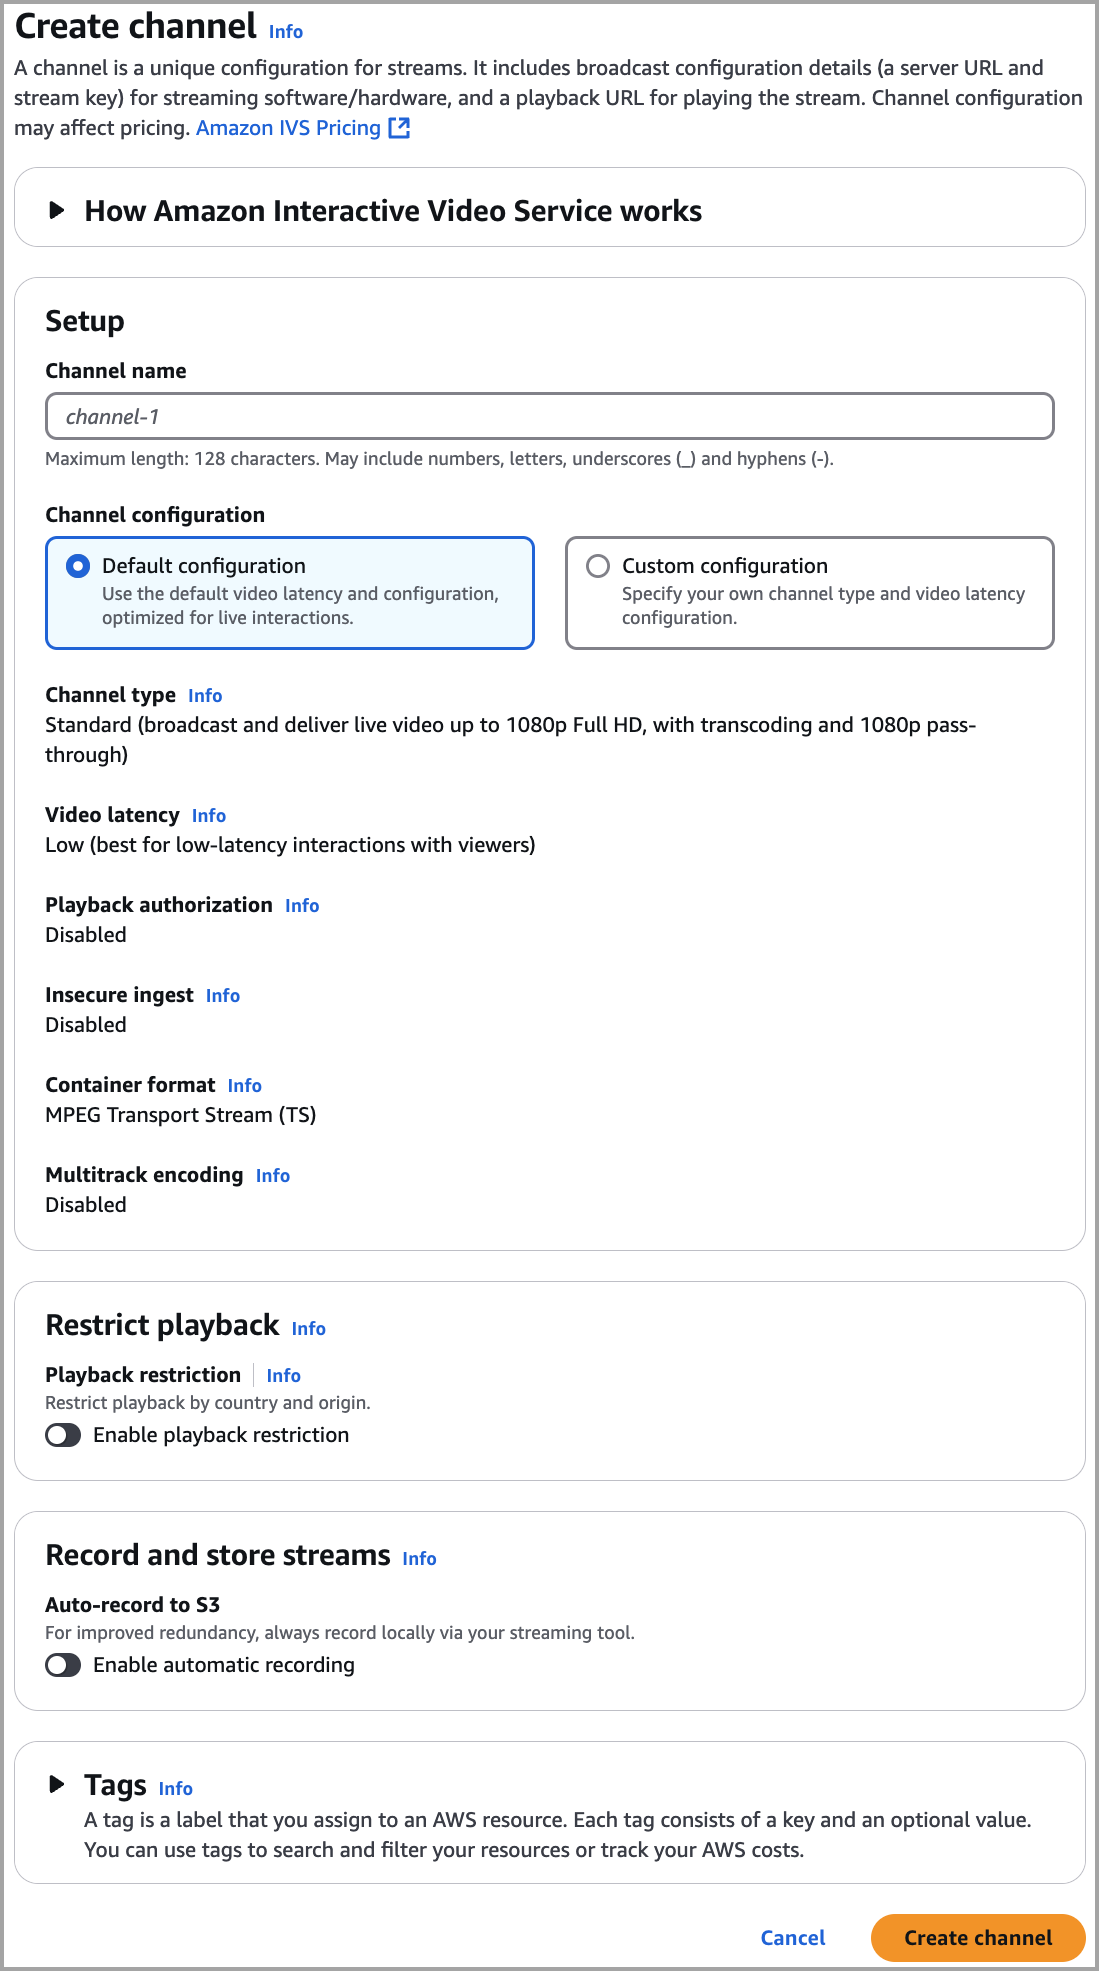Click the Cancel link

click(792, 1937)
